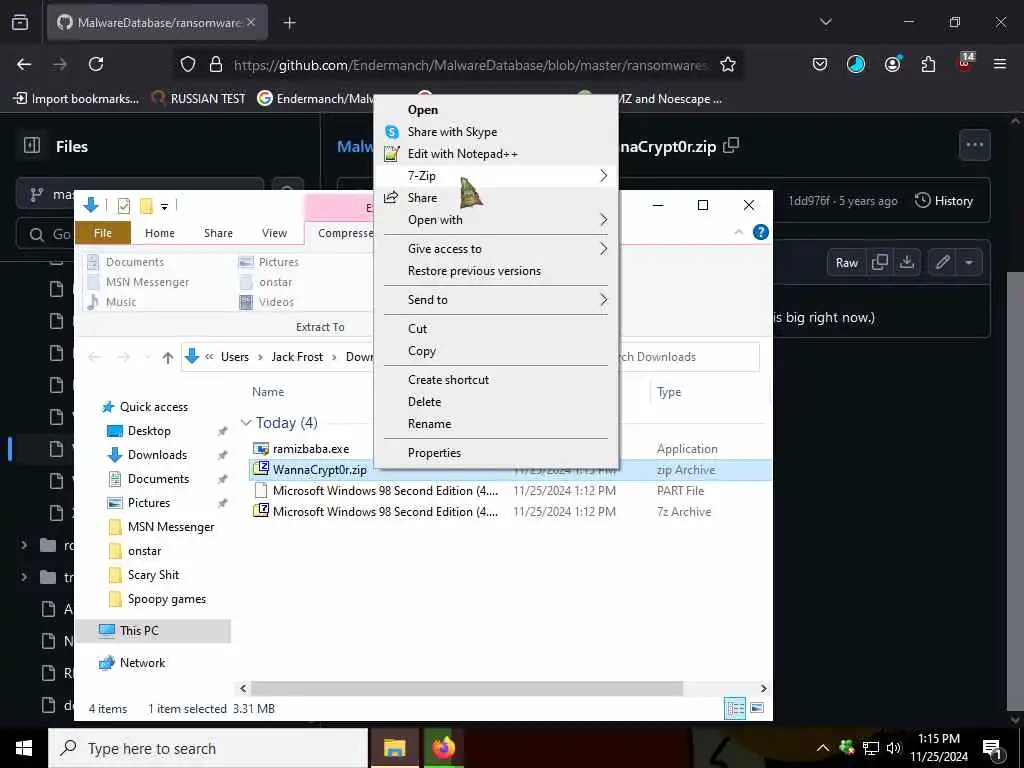The height and width of the screenshot is (768, 1024).
Task: Click the GitHub Raw button
Action: 846,263
